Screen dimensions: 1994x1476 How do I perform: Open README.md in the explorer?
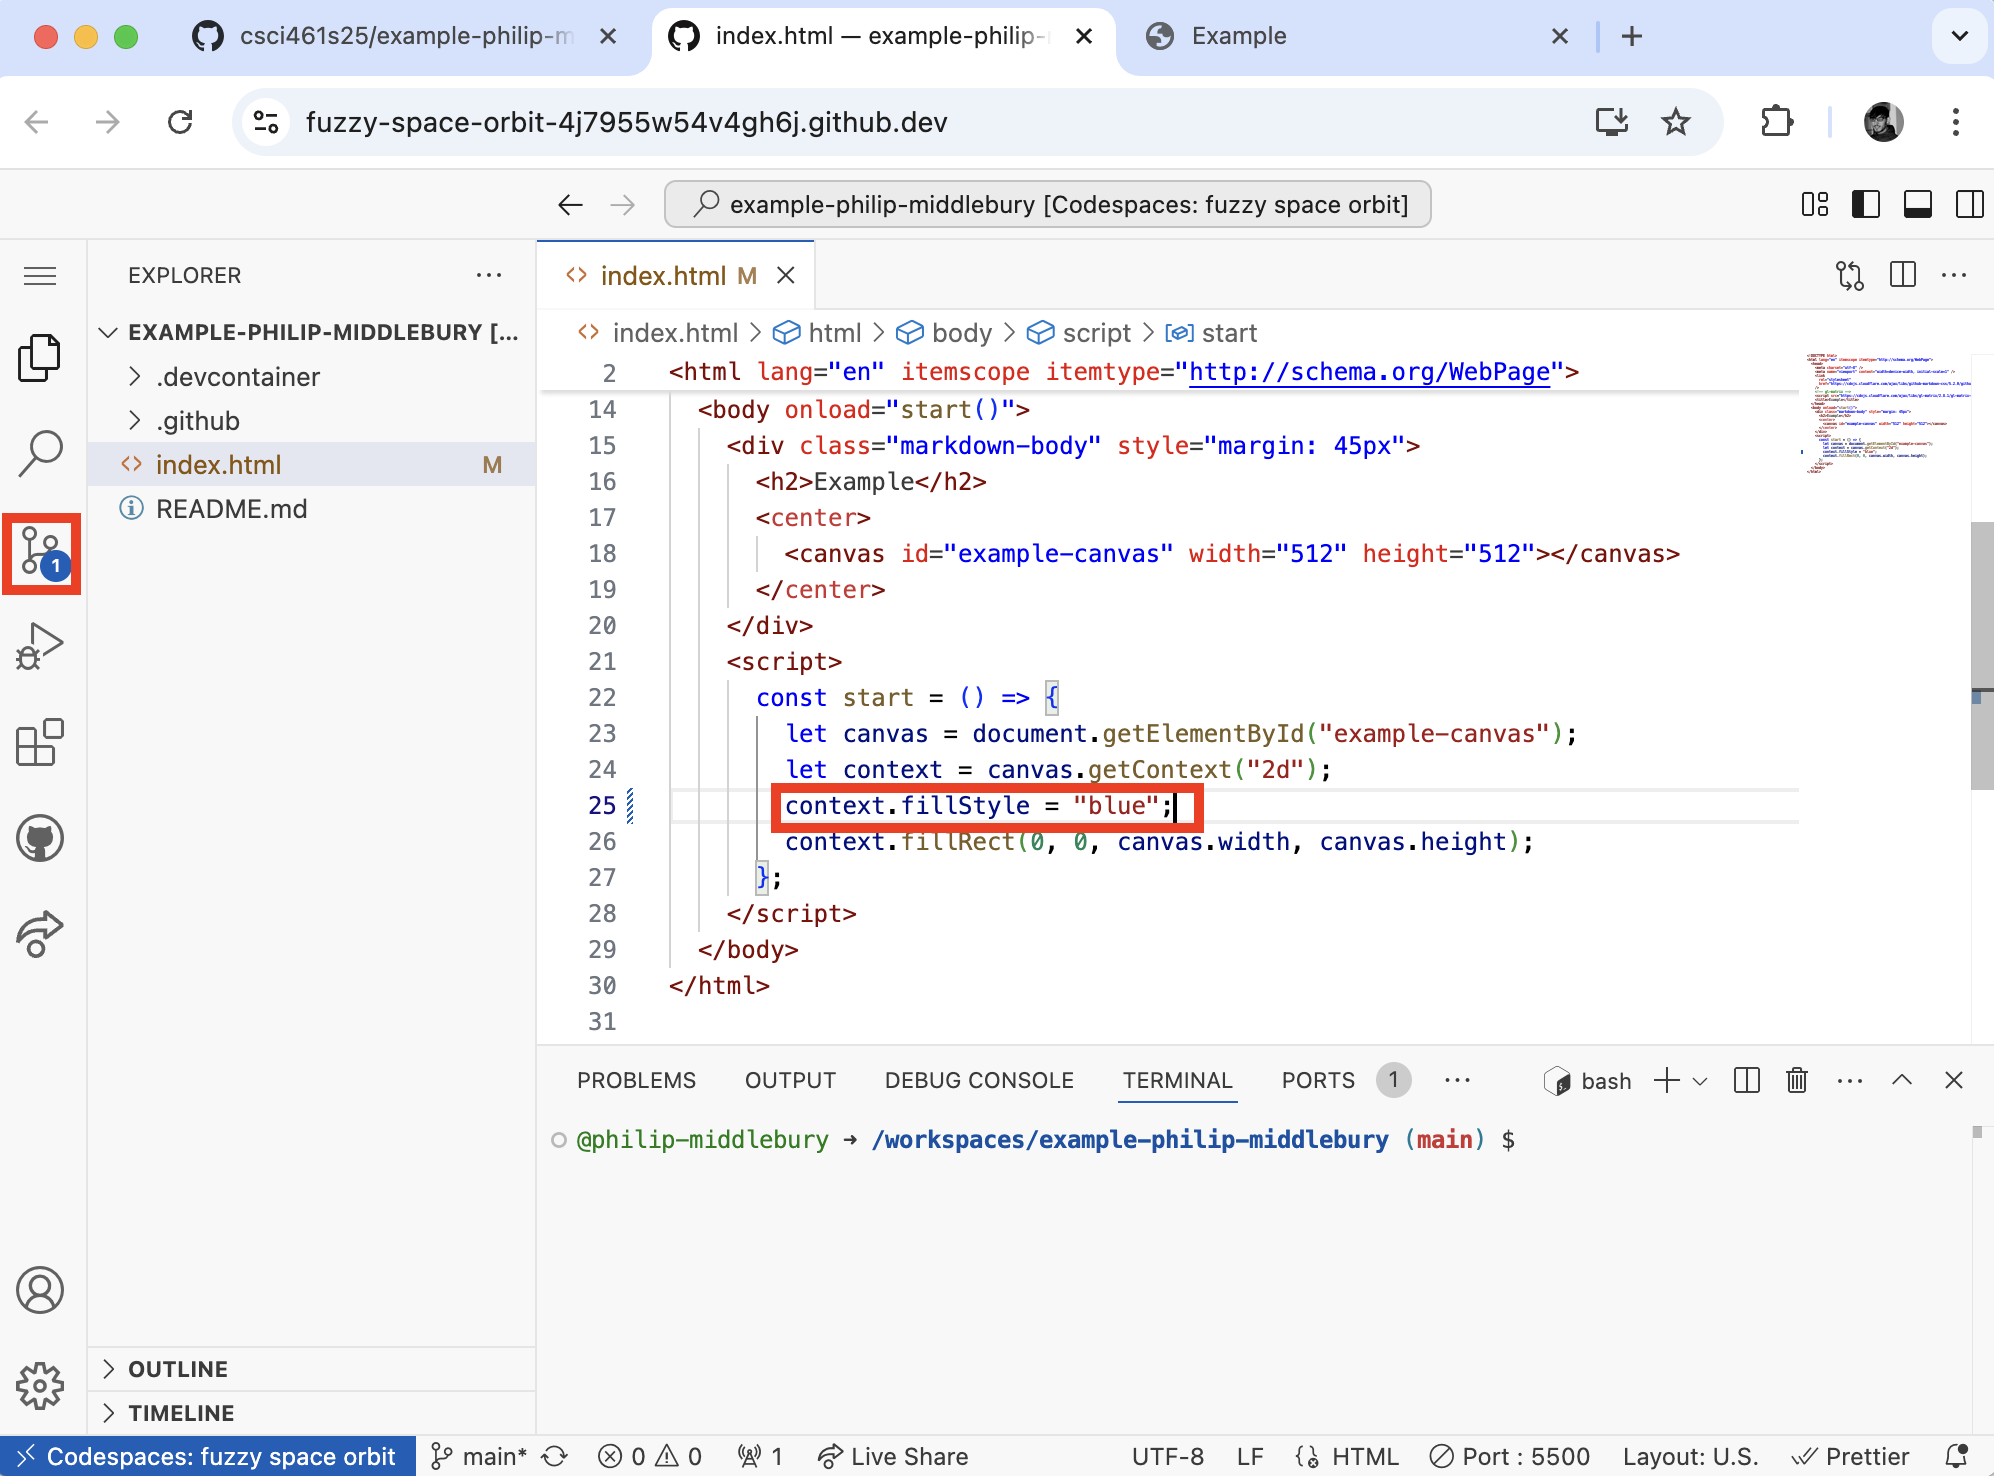click(311, 509)
